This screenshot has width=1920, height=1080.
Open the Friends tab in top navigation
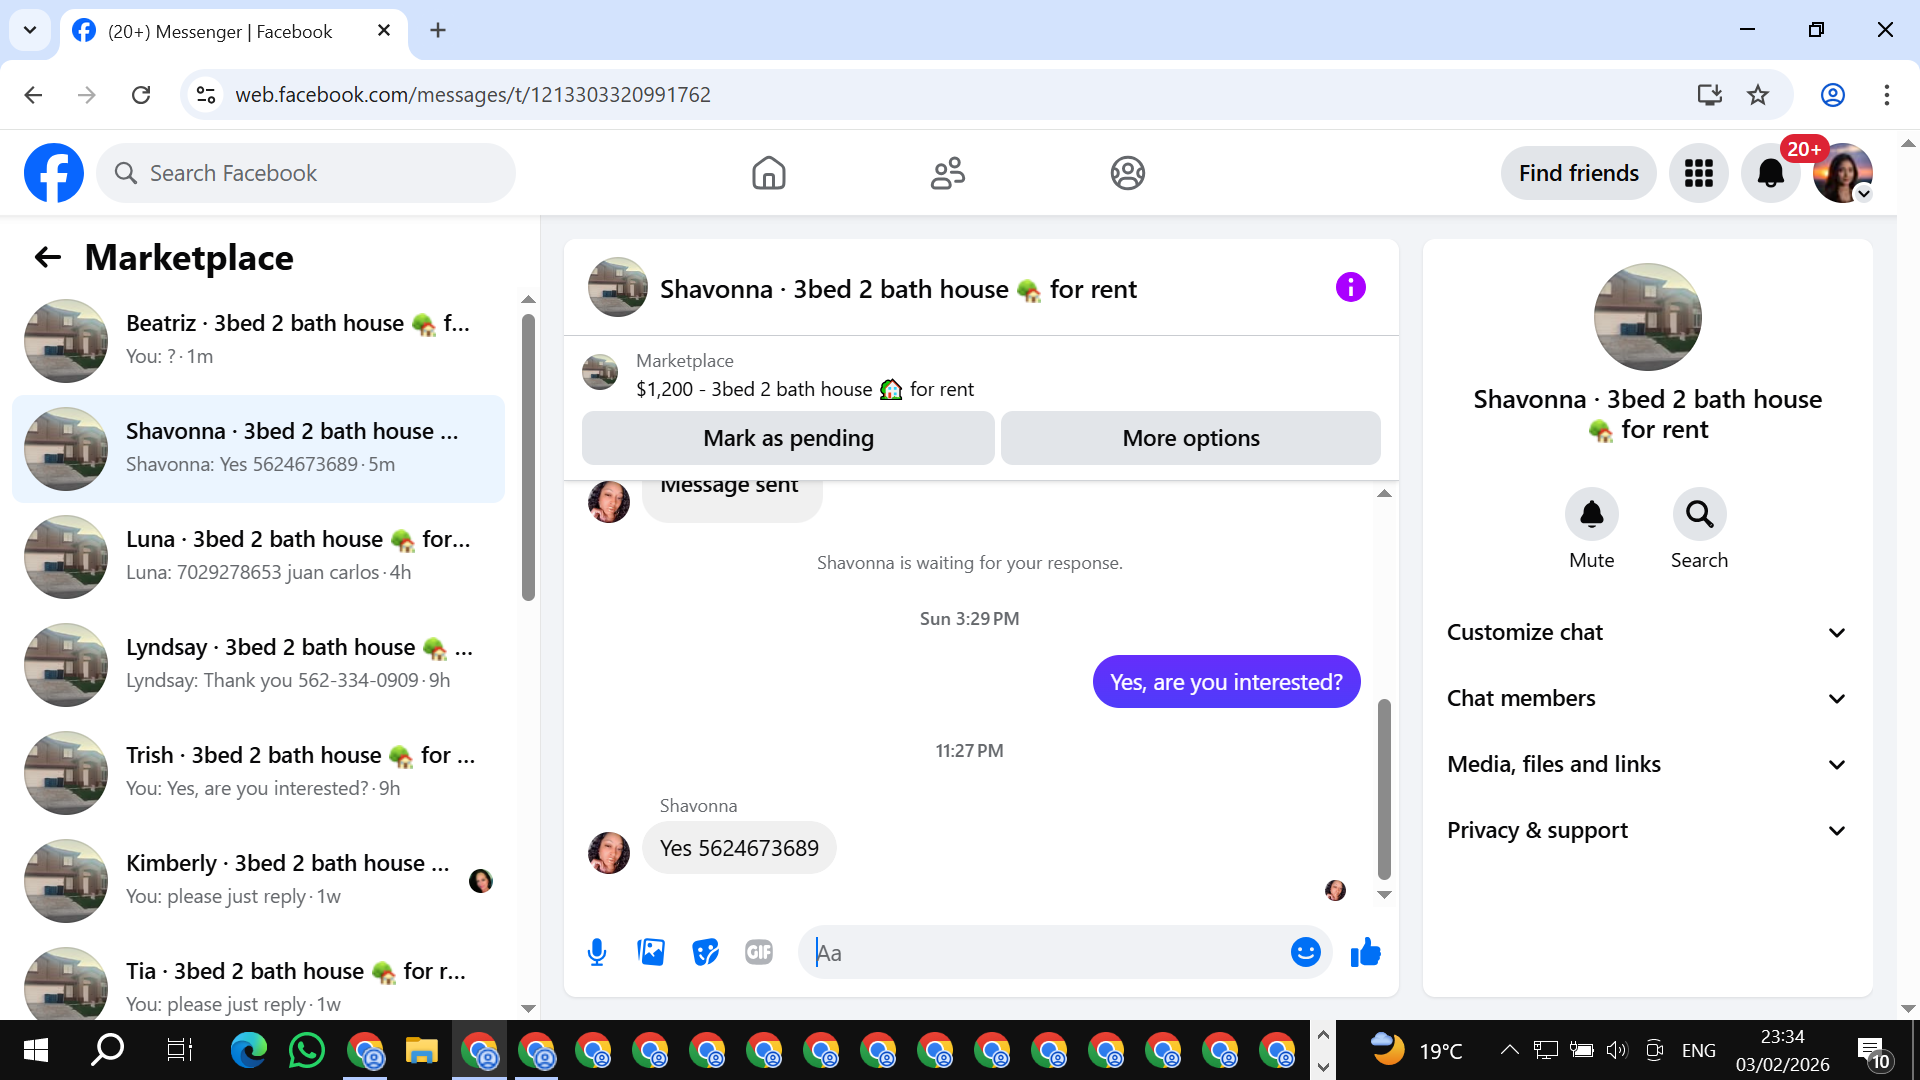click(947, 173)
